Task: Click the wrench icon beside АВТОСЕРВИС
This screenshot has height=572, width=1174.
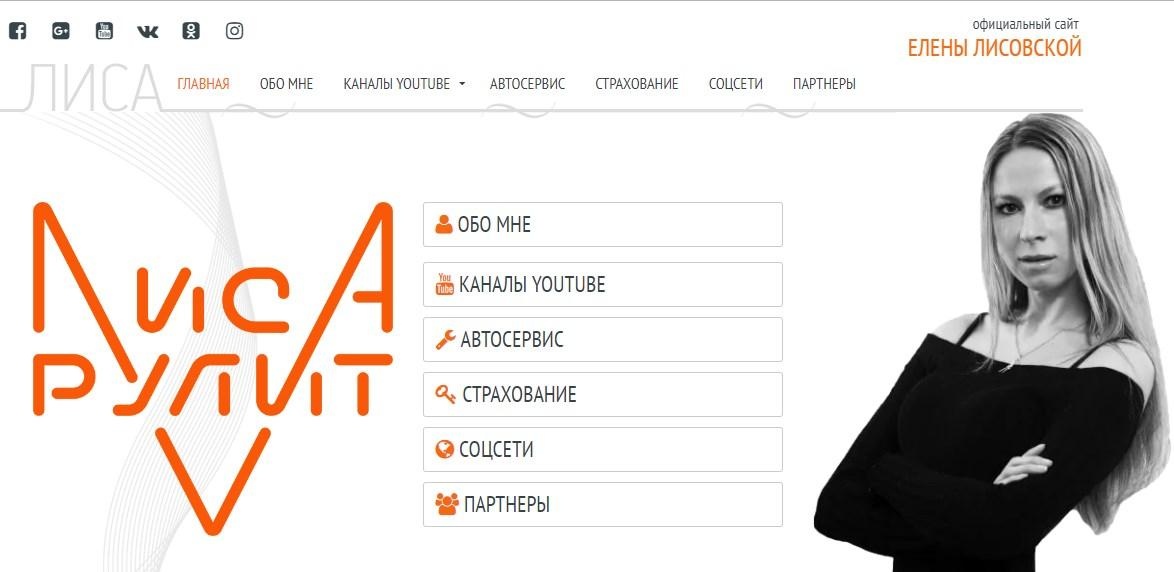Action: (445, 340)
